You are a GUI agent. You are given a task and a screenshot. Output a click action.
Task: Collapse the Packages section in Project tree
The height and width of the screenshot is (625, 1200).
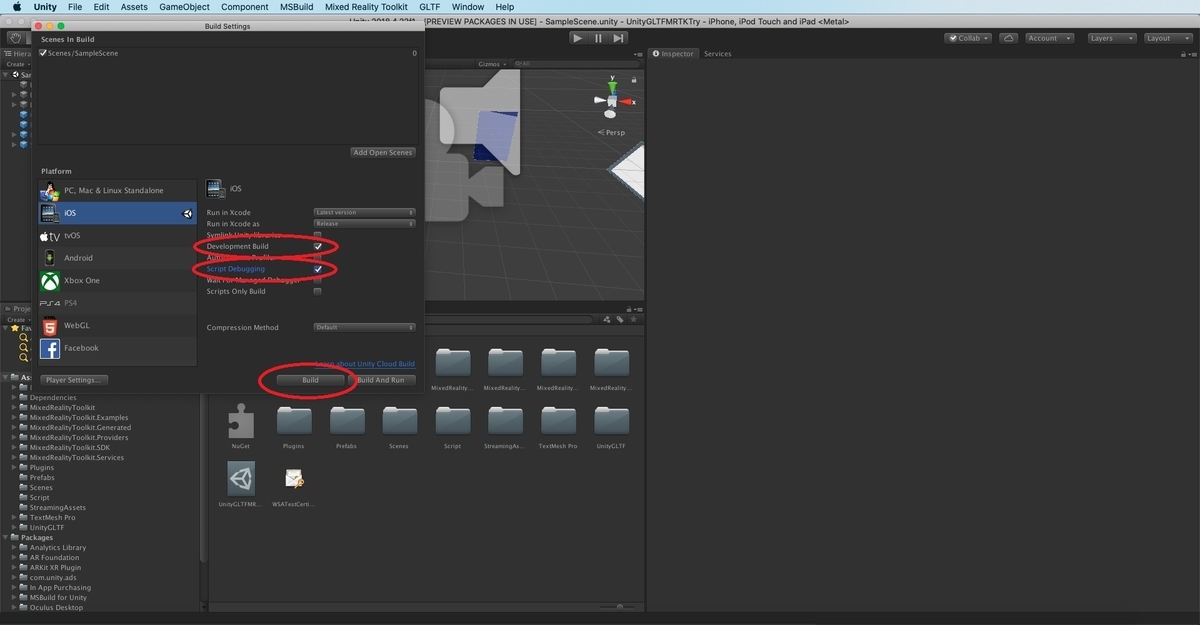(x=6, y=538)
